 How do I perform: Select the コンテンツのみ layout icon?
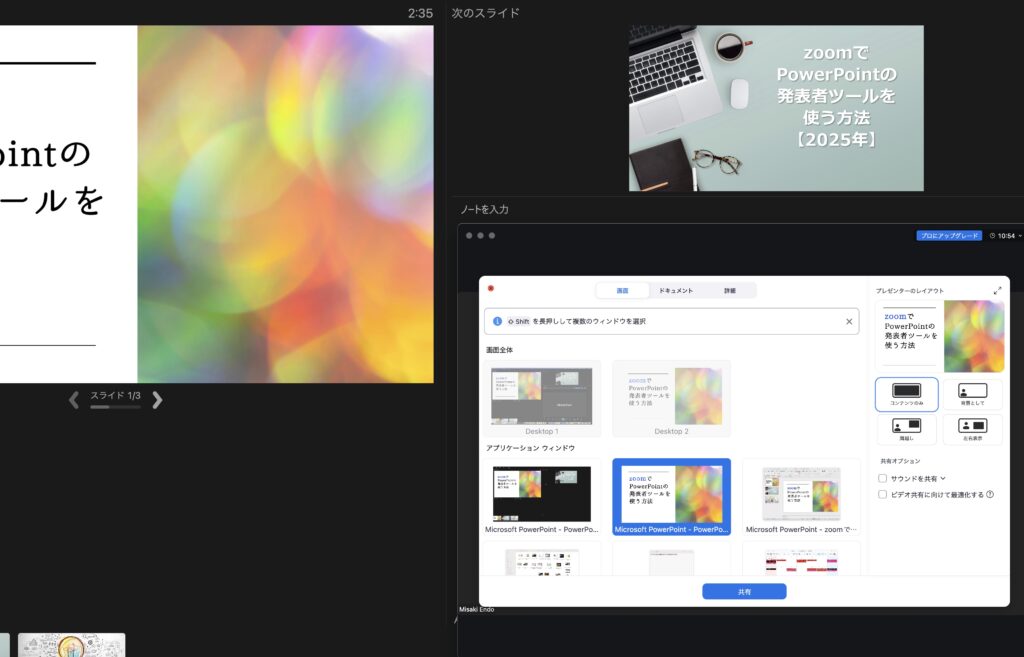906,393
